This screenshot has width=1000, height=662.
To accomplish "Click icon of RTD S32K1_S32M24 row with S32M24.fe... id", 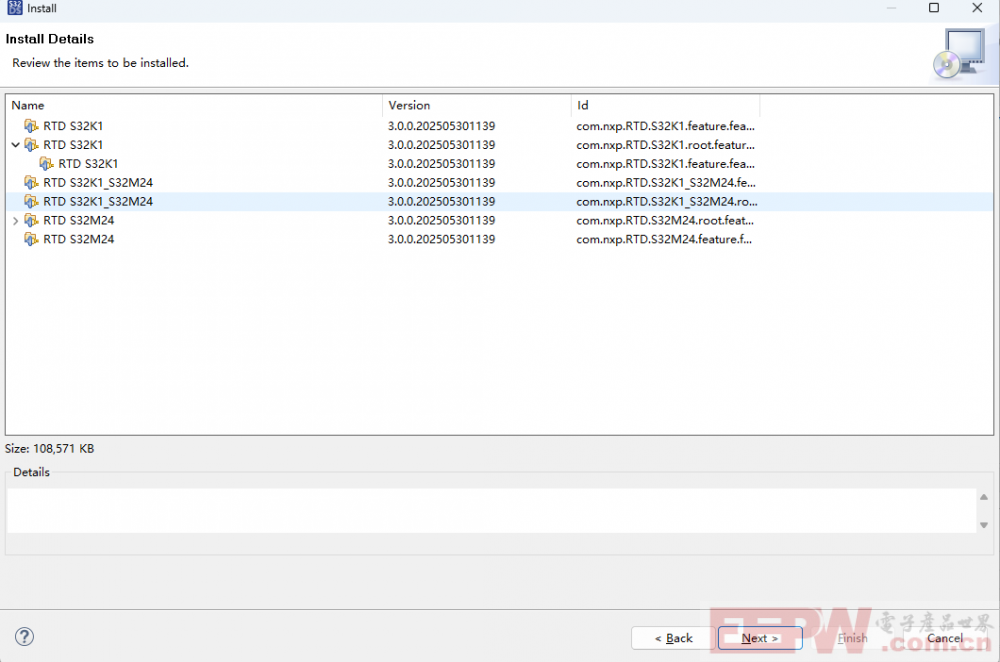I will [x=31, y=182].
